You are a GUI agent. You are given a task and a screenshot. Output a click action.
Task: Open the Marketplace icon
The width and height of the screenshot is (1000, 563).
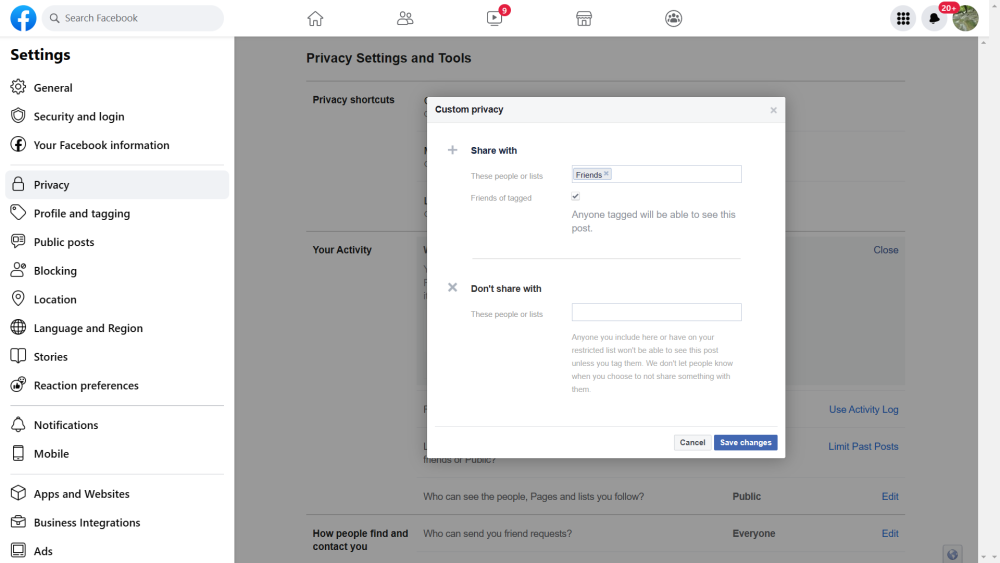pyautogui.click(x=584, y=18)
